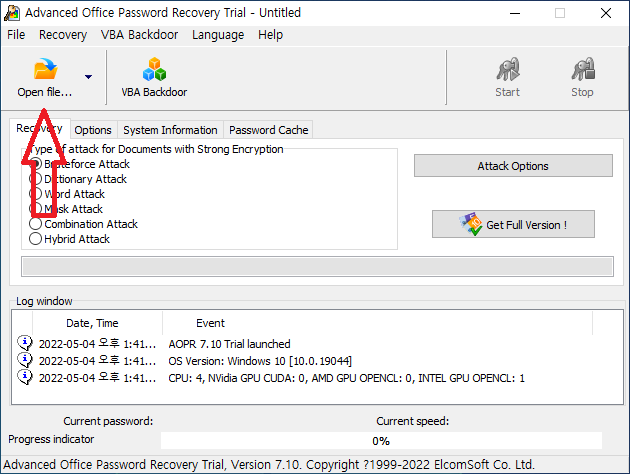
Task: Click the Event column header in log
Action: pyautogui.click(x=210, y=323)
